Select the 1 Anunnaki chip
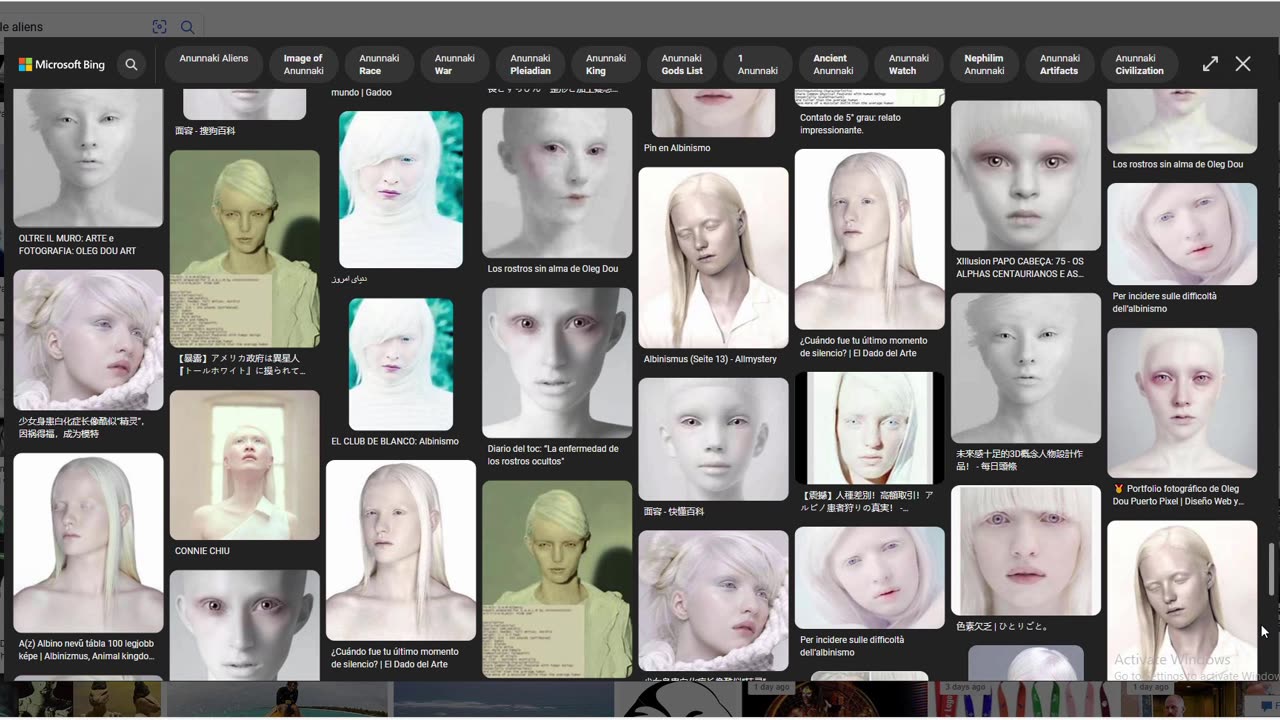 pyautogui.click(x=757, y=64)
